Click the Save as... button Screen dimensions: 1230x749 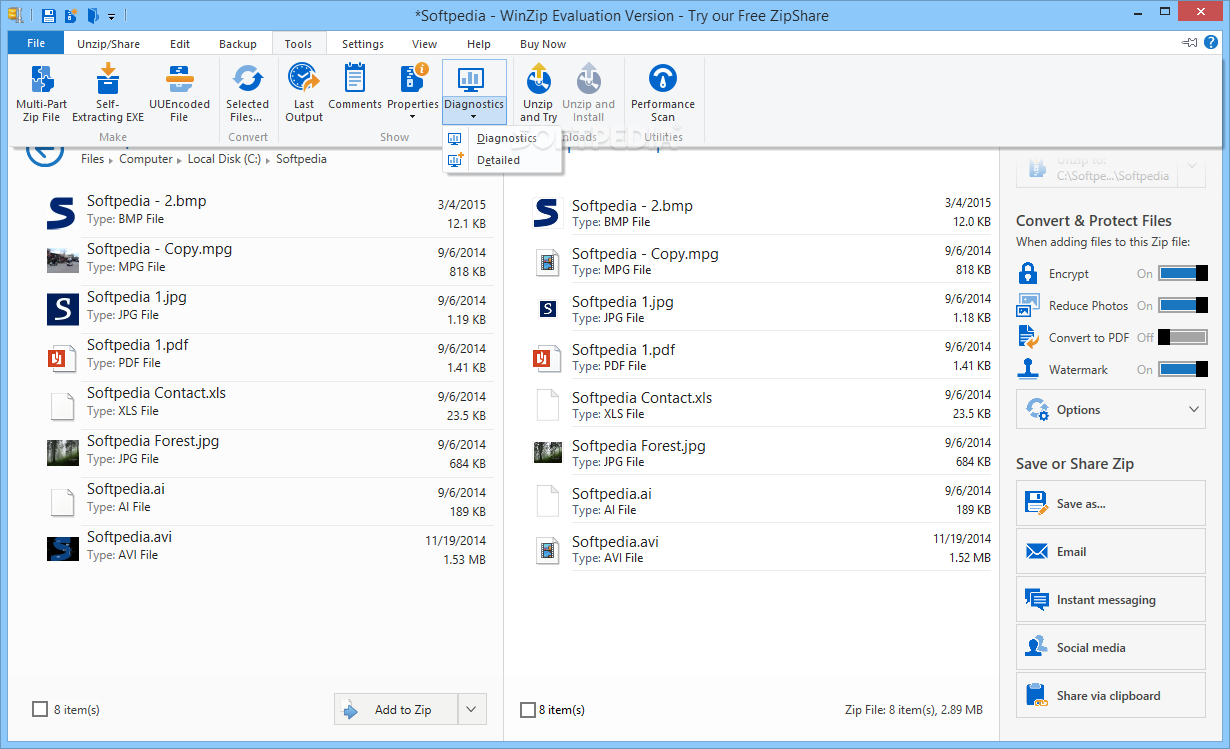[1111, 503]
